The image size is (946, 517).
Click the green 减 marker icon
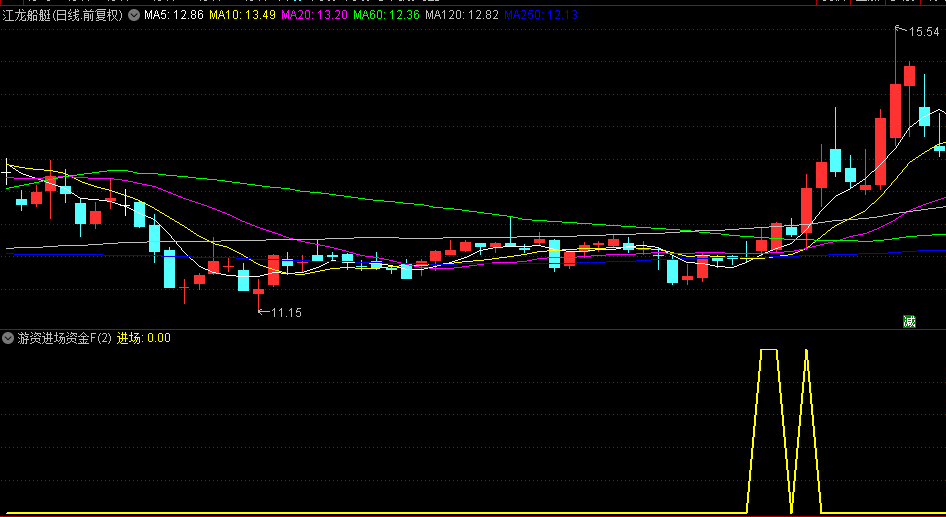click(x=909, y=322)
